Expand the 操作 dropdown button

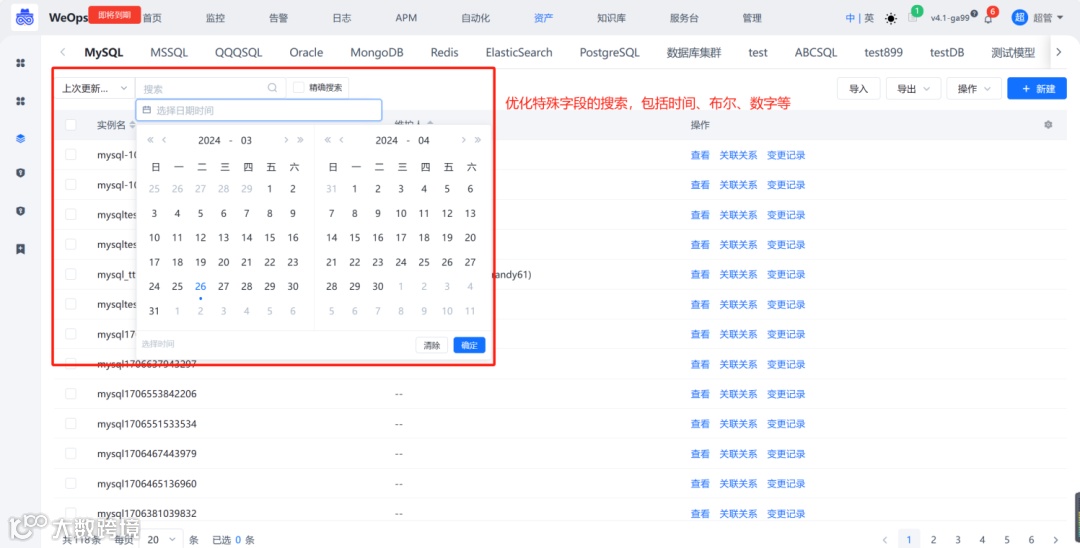pos(974,88)
